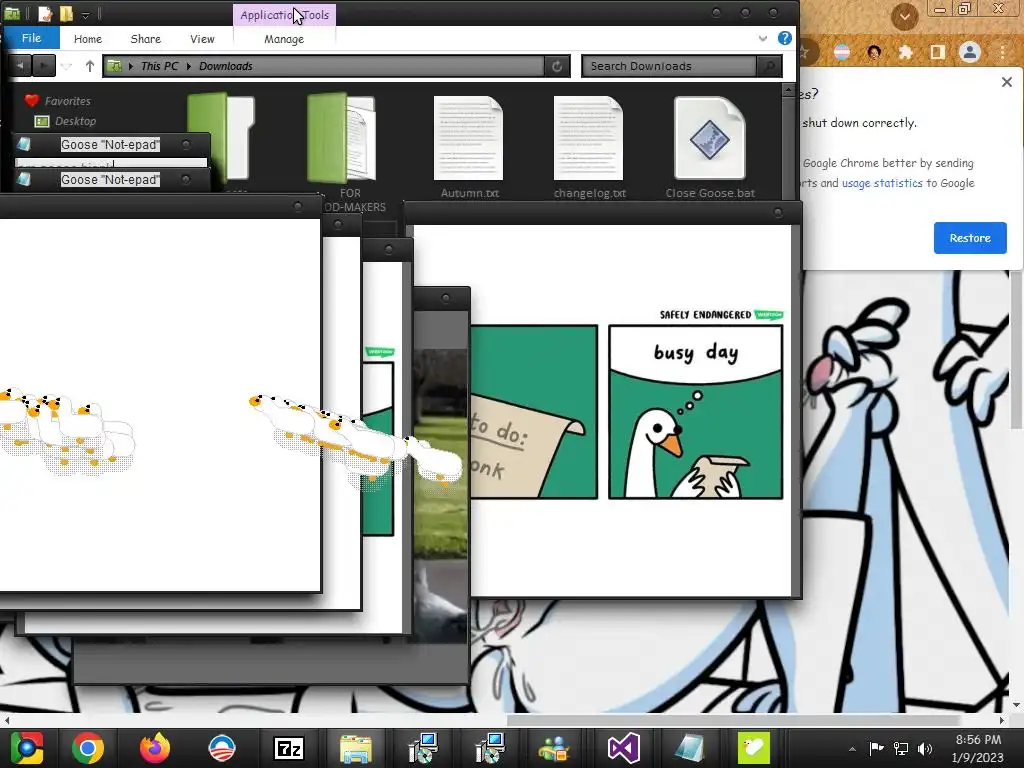Go forward with the Explorer Forward arrow

coord(44,65)
